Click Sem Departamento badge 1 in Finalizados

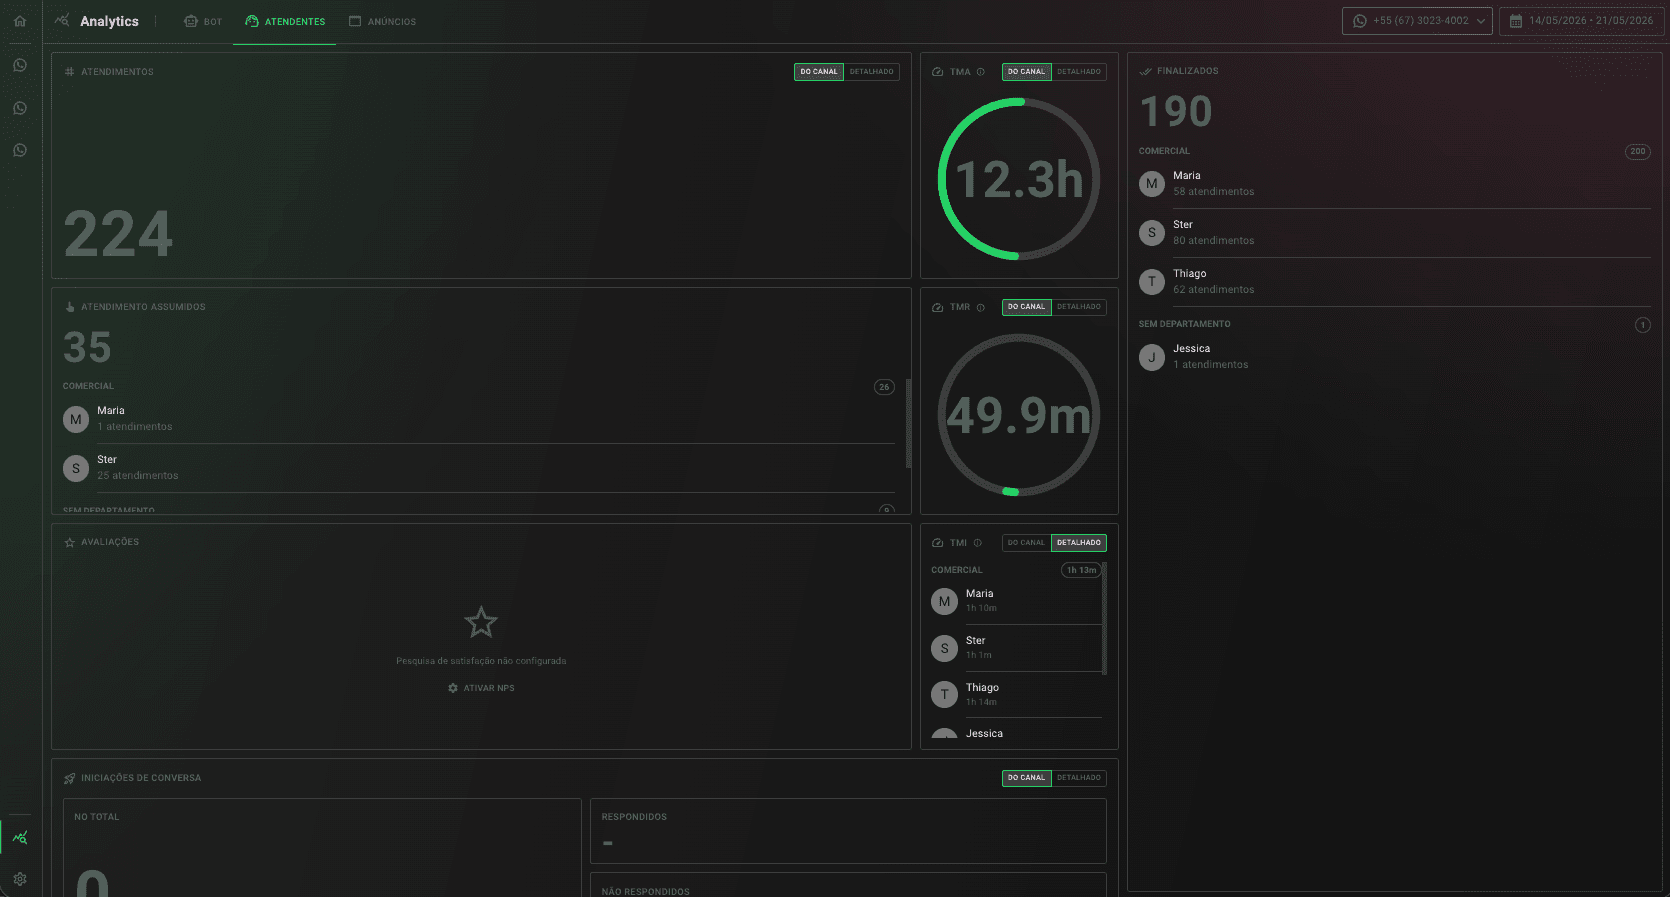[x=1643, y=325]
